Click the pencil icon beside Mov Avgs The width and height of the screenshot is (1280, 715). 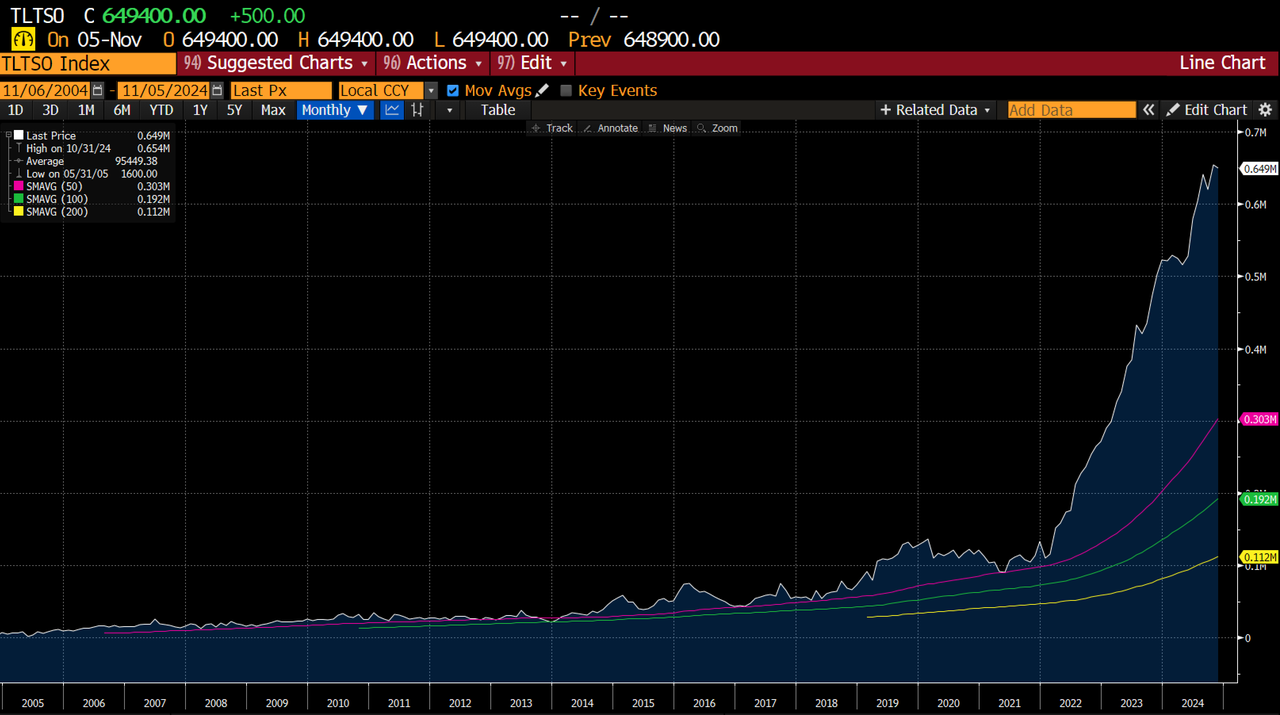click(542, 90)
